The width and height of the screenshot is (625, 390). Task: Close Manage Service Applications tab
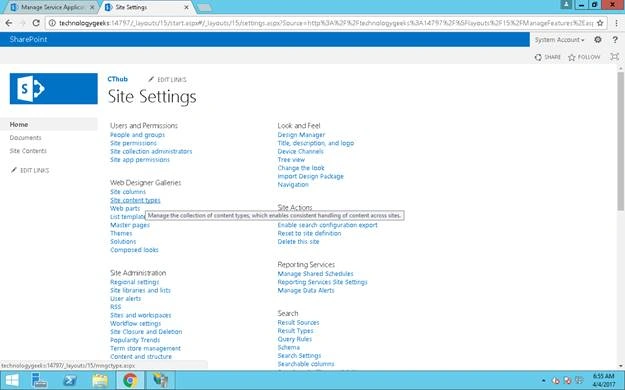click(92, 7)
